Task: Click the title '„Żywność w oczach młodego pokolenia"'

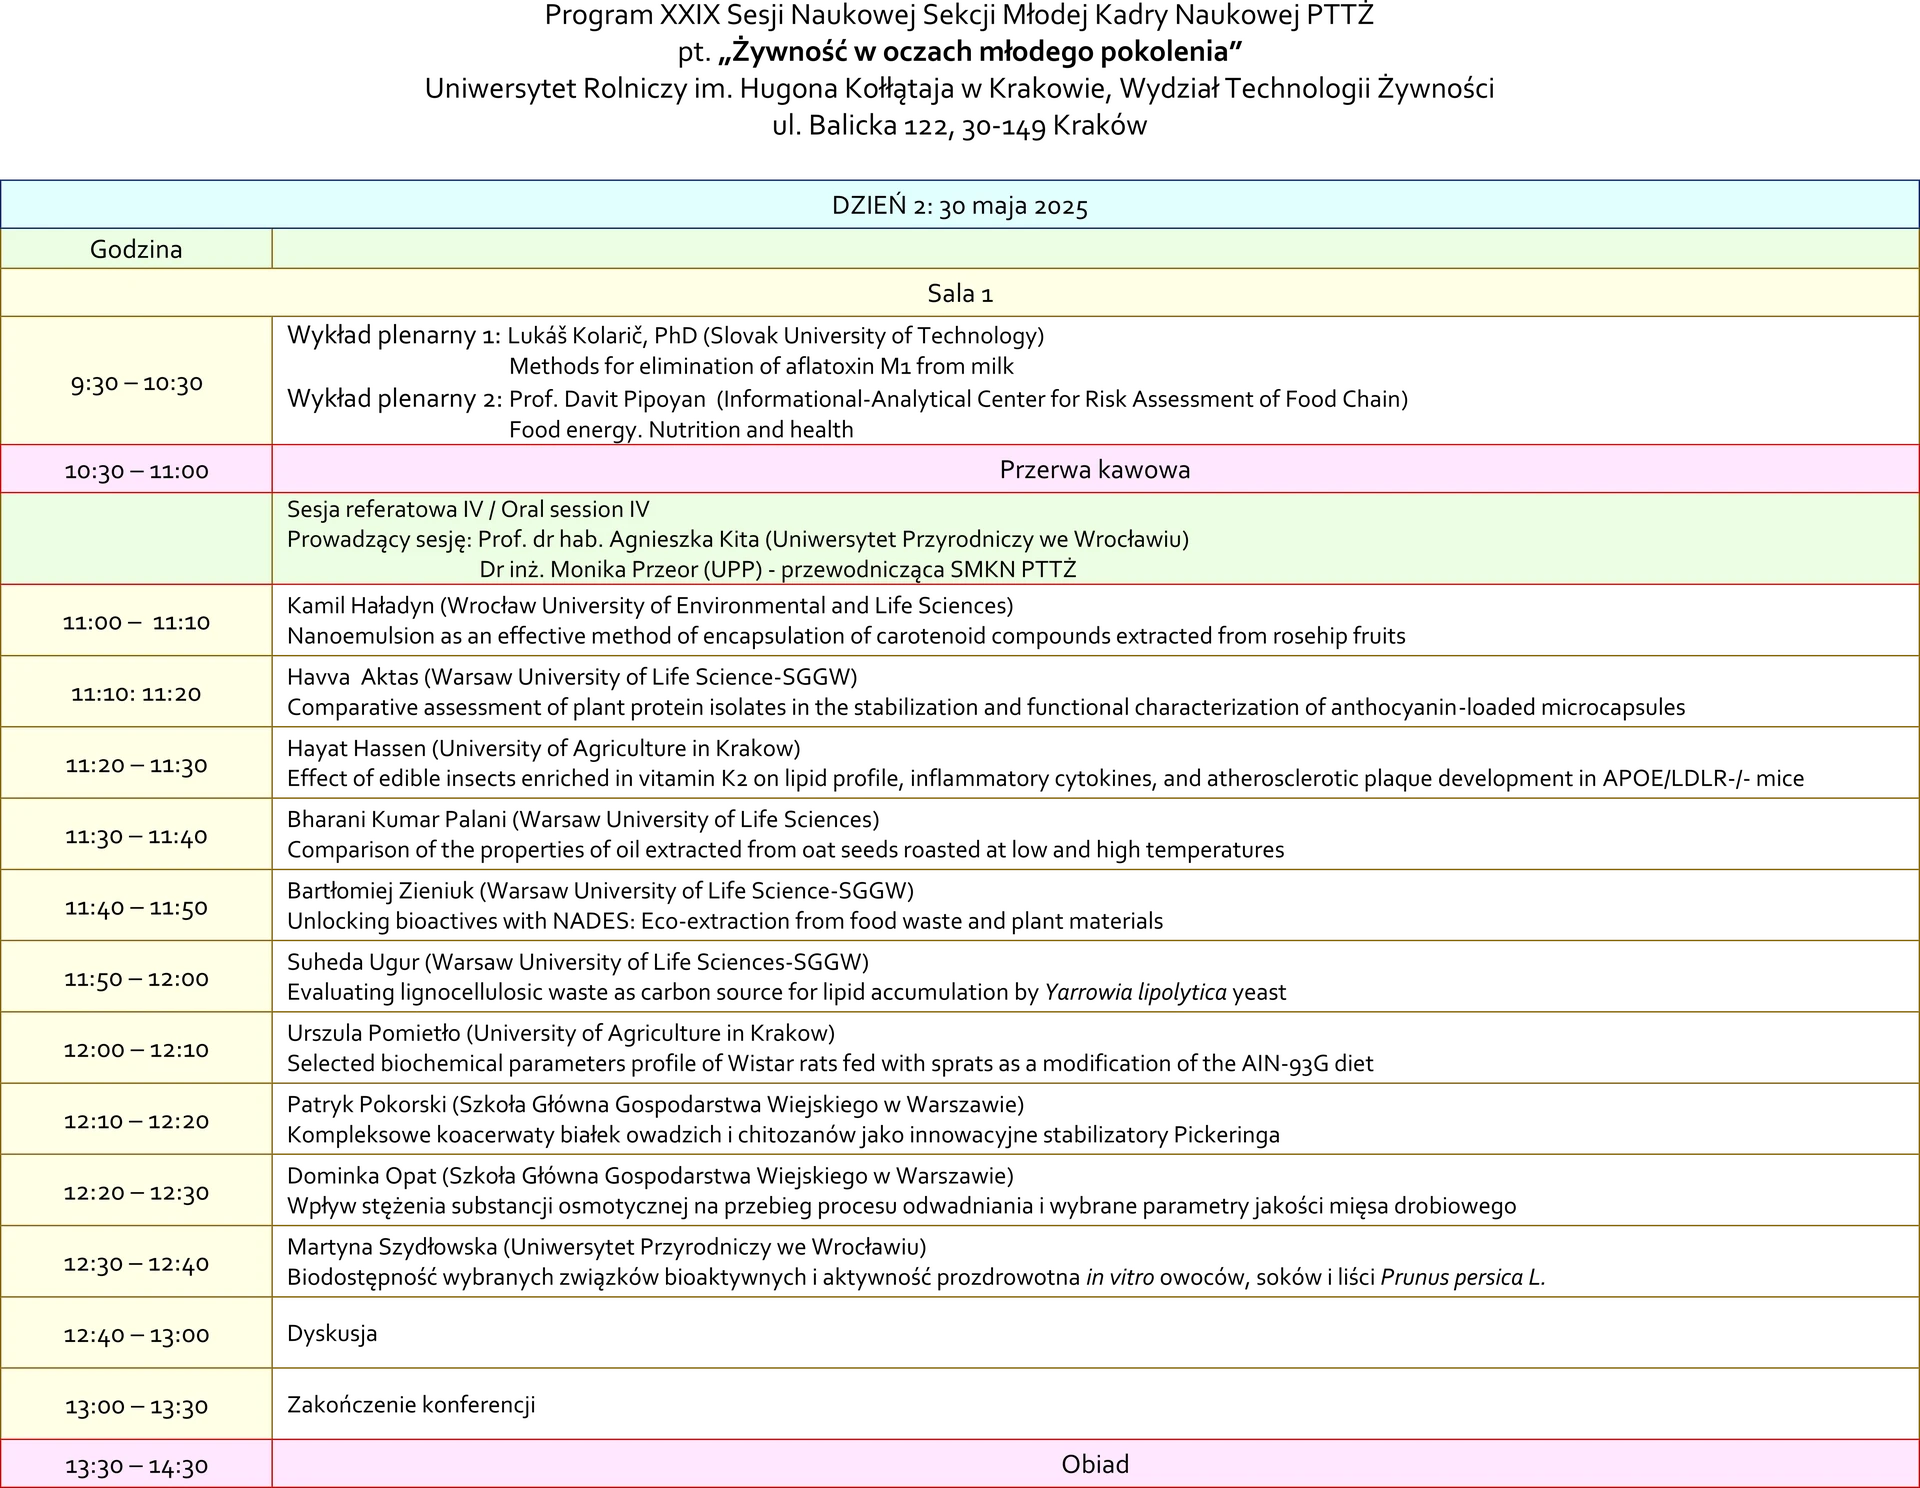Action: point(979,51)
